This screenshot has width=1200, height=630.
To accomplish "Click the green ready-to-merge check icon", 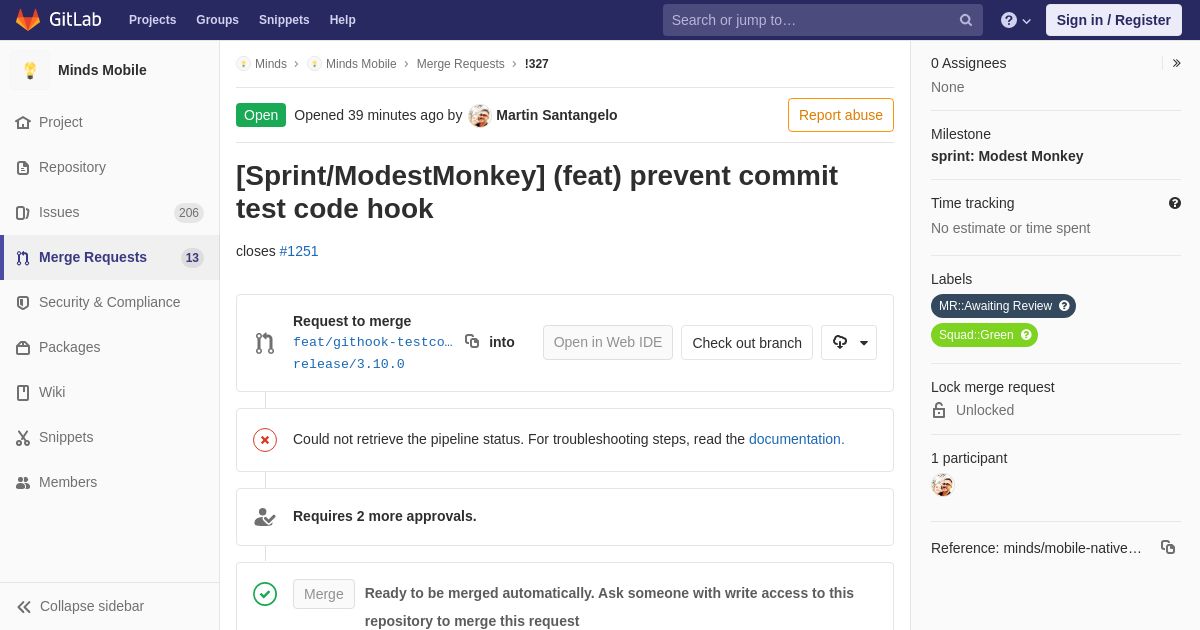I will point(265,594).
